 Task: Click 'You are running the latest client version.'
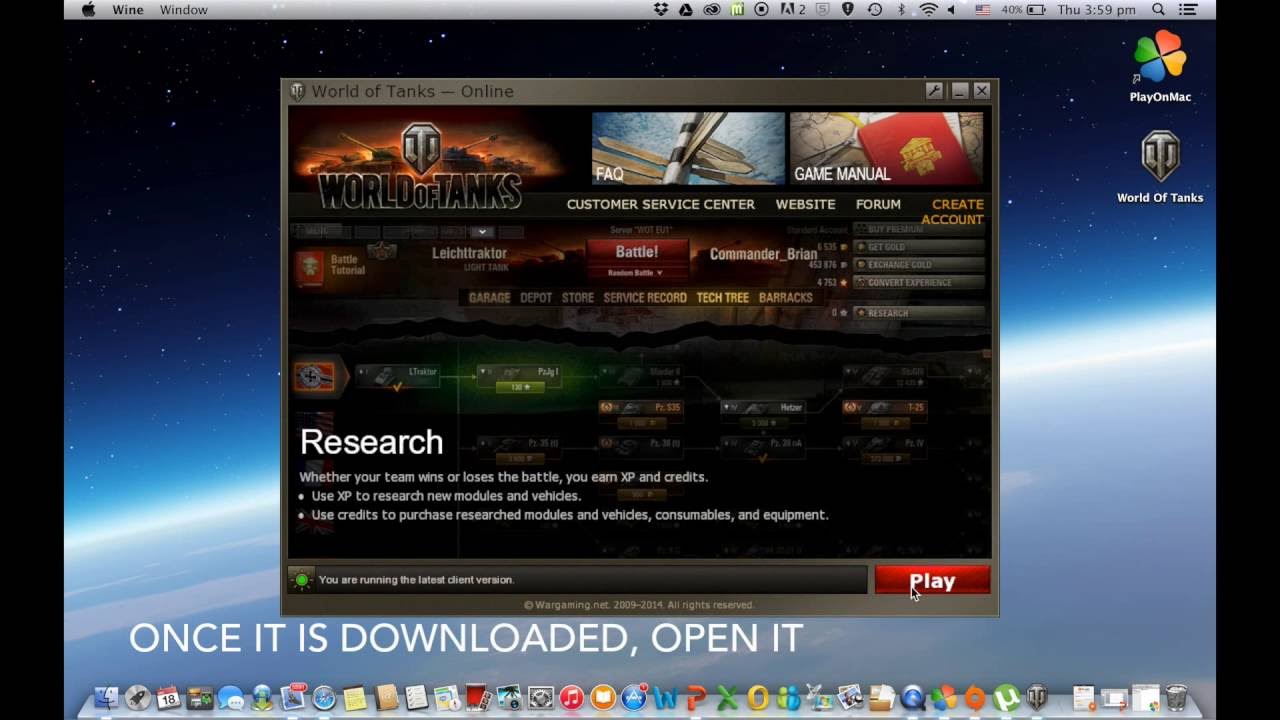416,580
